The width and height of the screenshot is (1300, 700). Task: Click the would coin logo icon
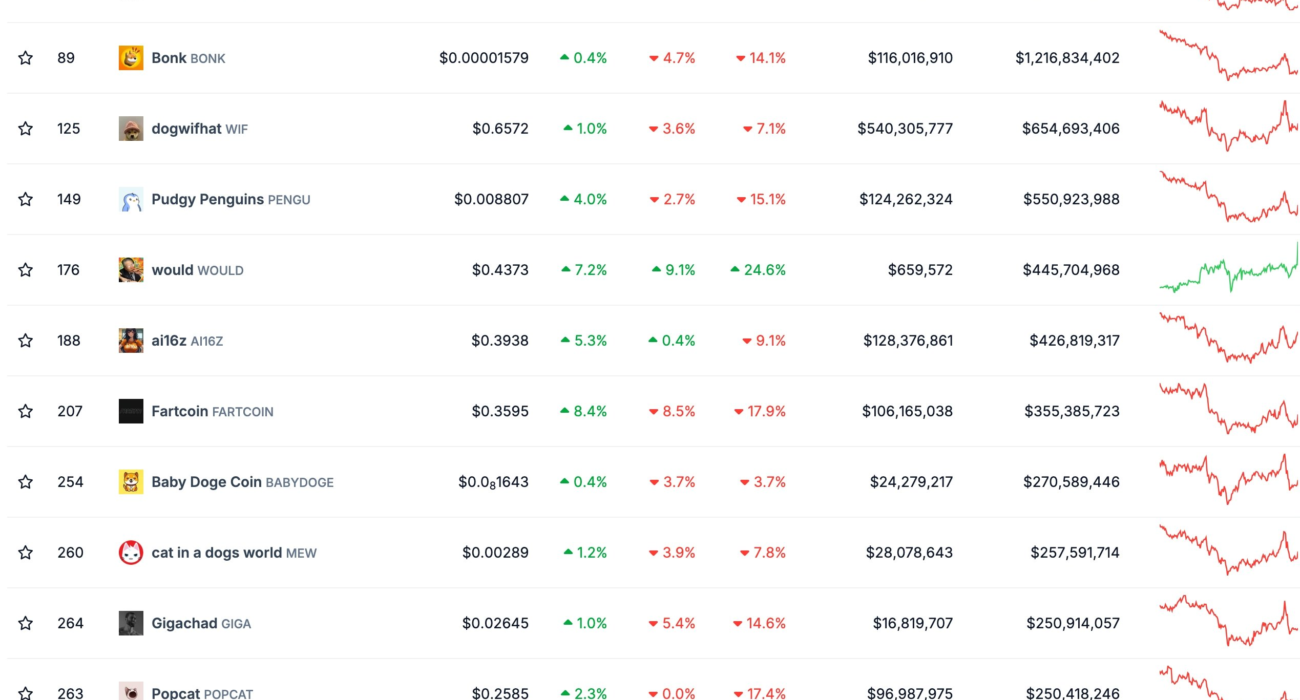(x=131, y=270)
